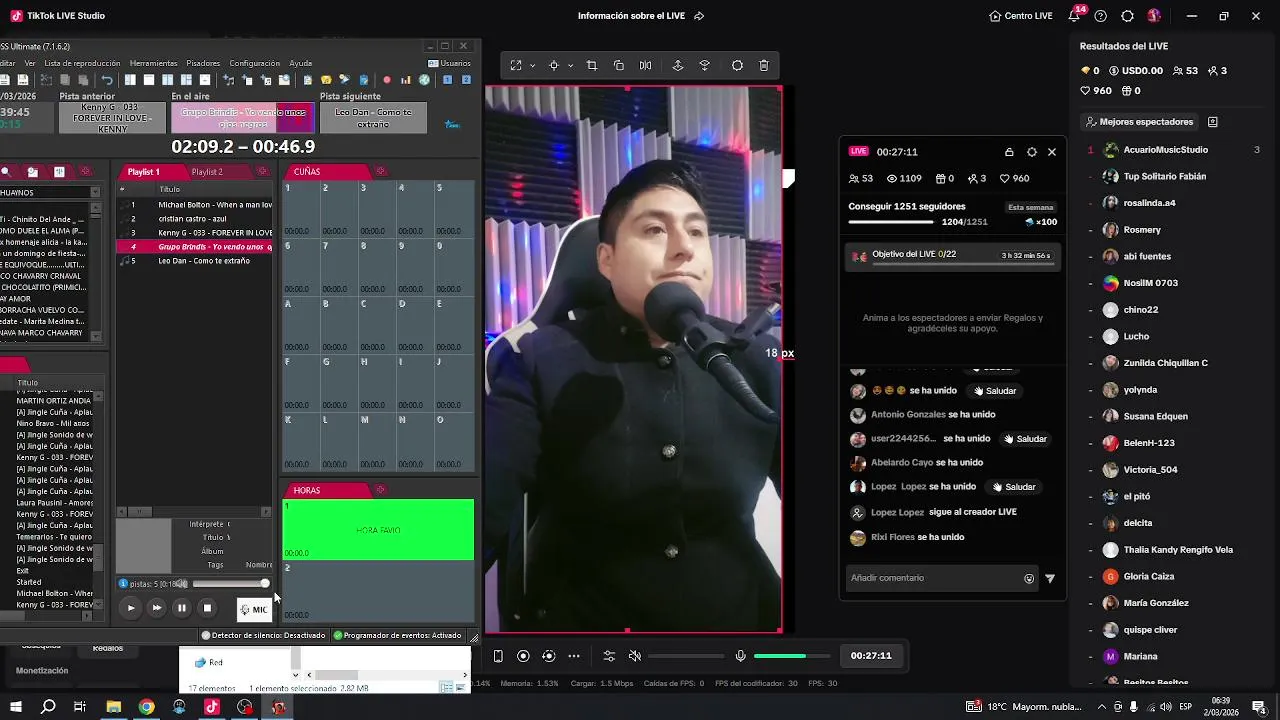Unmute the desktop speaker audio
1280x720 pixels.
[x=634, y=656]
